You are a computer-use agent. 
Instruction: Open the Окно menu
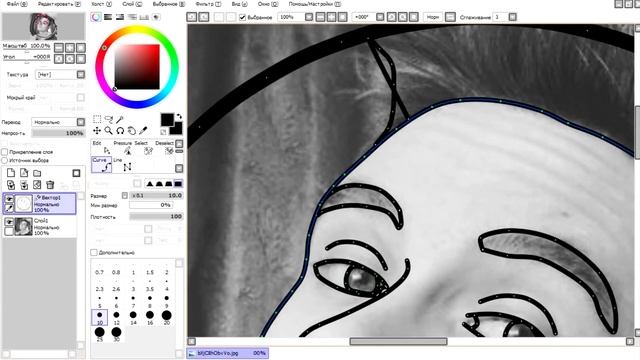(268, 4)
